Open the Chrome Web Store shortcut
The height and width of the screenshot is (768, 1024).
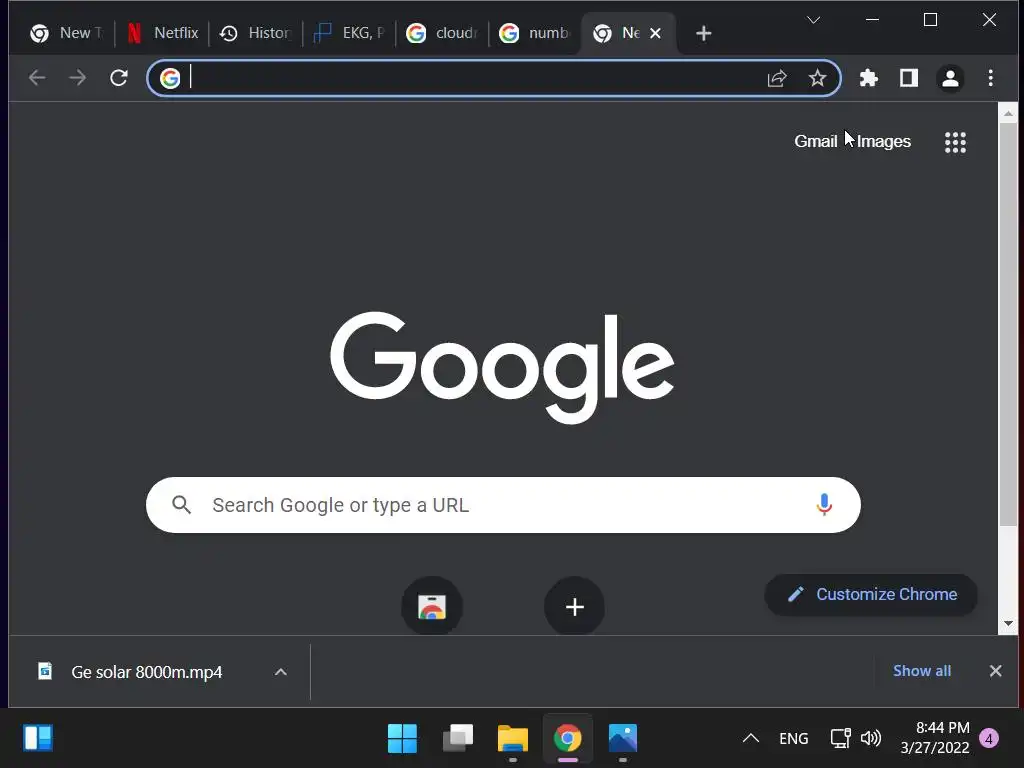pos(432,607)
